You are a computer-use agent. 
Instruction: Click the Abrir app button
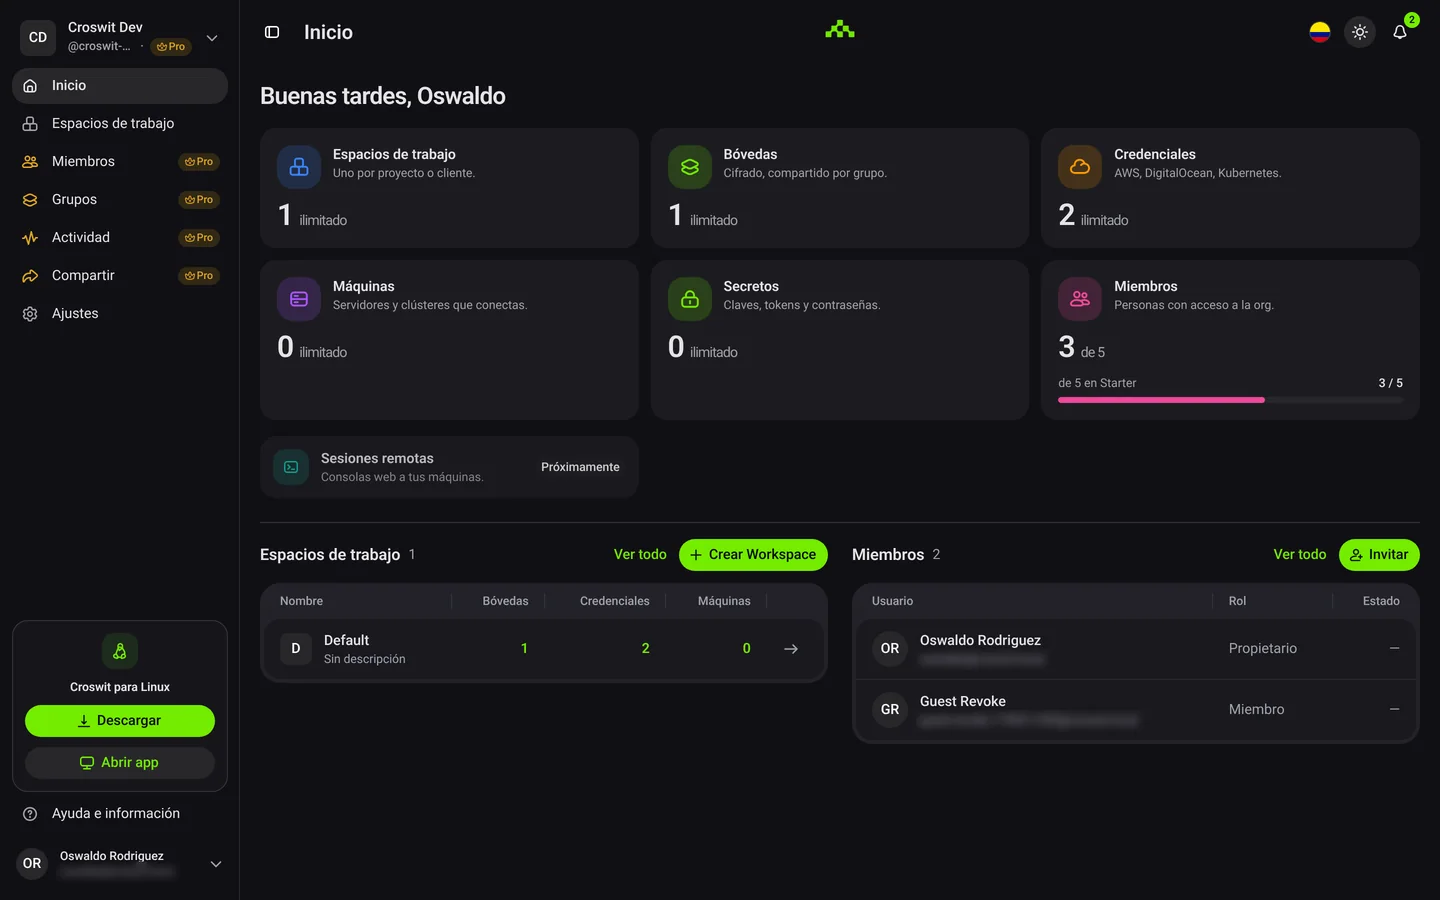click(x=120, y=763)
